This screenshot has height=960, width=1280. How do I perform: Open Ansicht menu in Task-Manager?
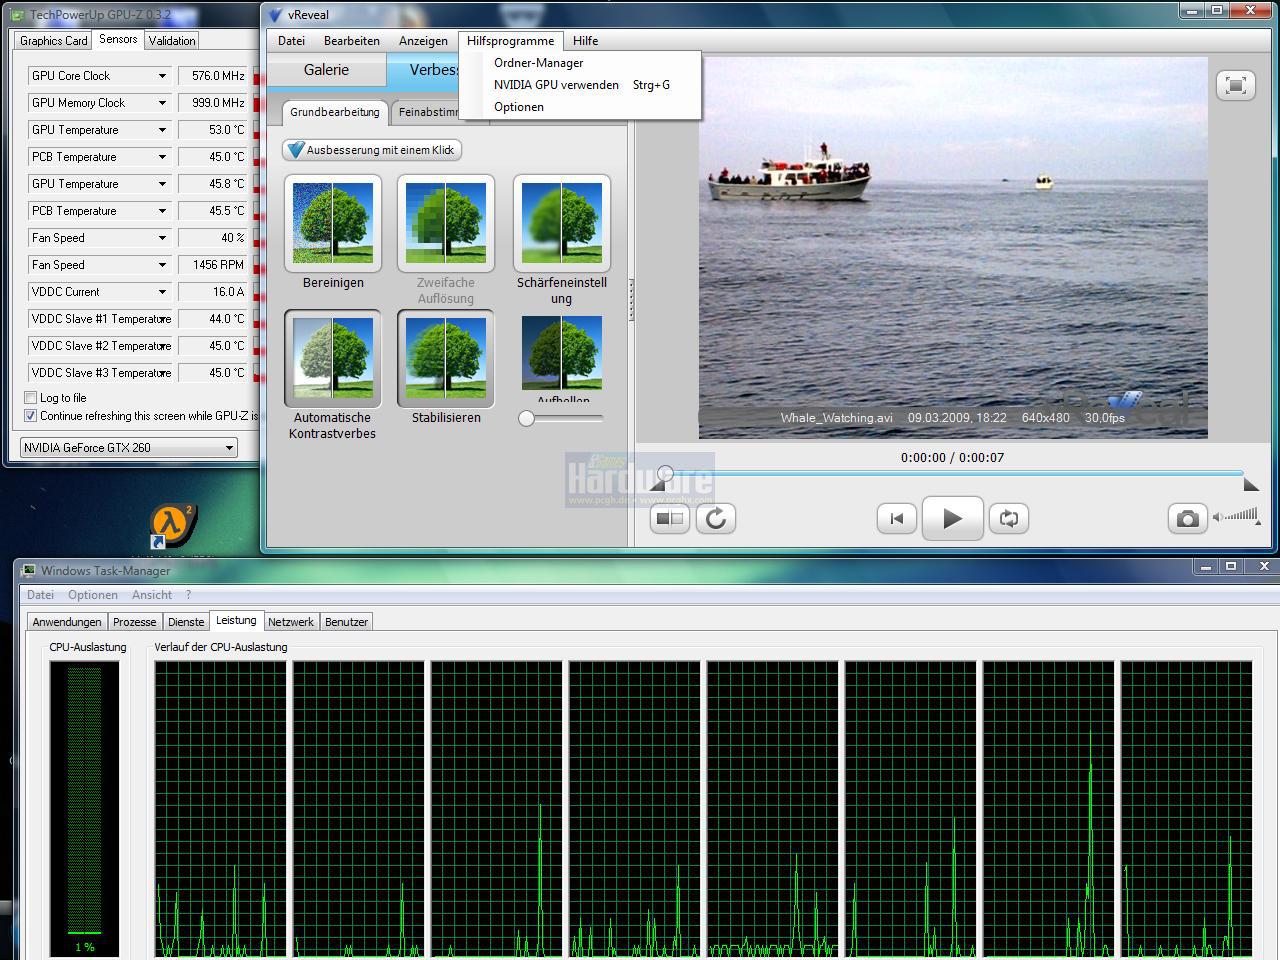[152, 595]
